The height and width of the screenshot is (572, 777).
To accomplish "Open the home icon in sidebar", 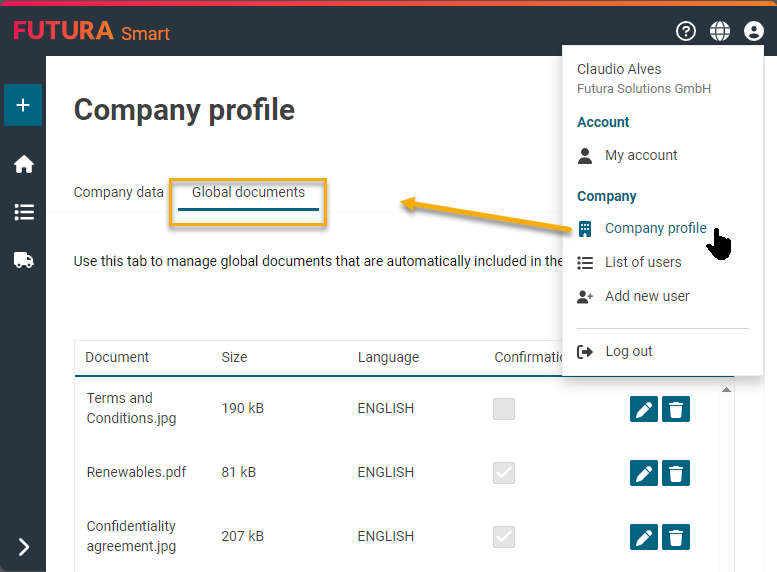I will [x=23, y=165].
